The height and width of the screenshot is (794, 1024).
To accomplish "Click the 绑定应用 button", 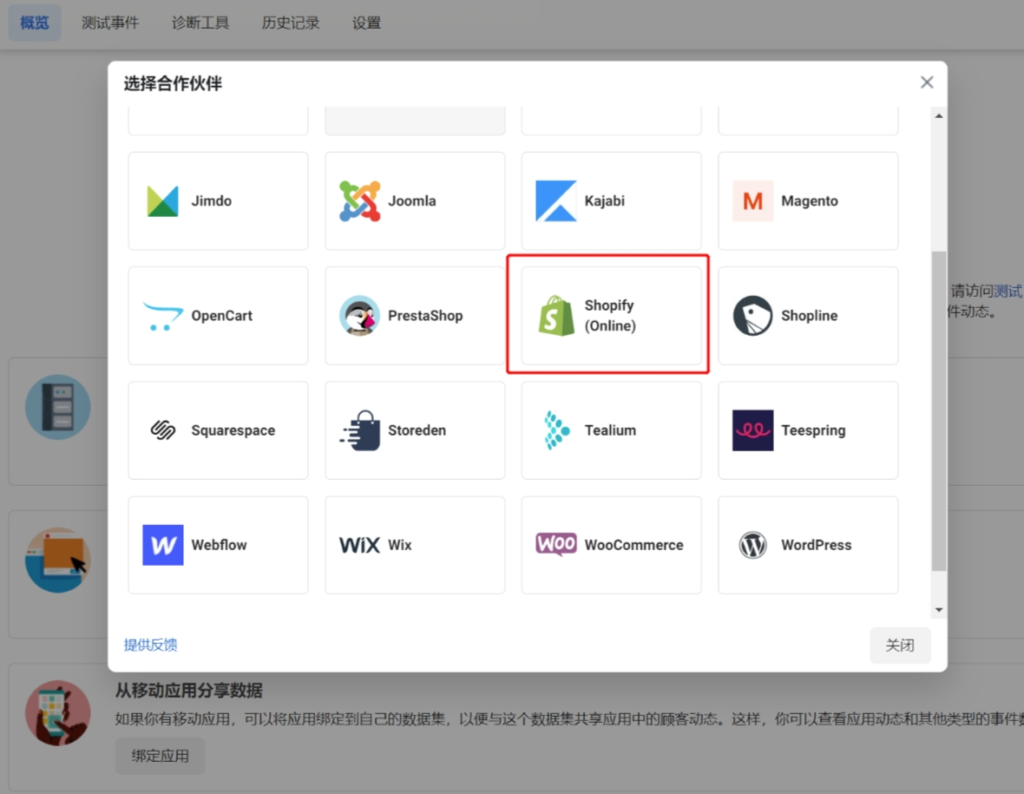I will [160, 755].
